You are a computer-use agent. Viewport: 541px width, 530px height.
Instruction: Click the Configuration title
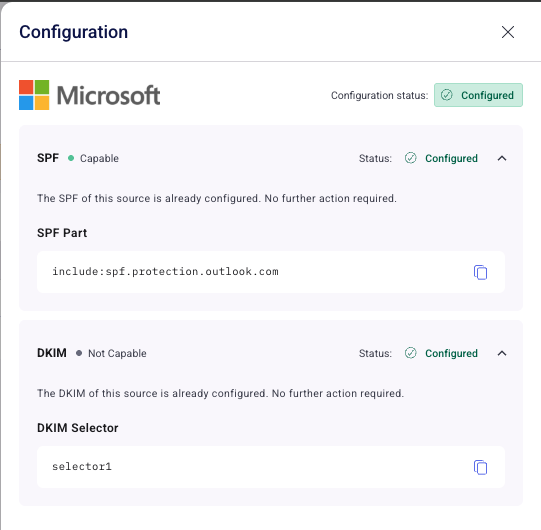tap(73, 32)
